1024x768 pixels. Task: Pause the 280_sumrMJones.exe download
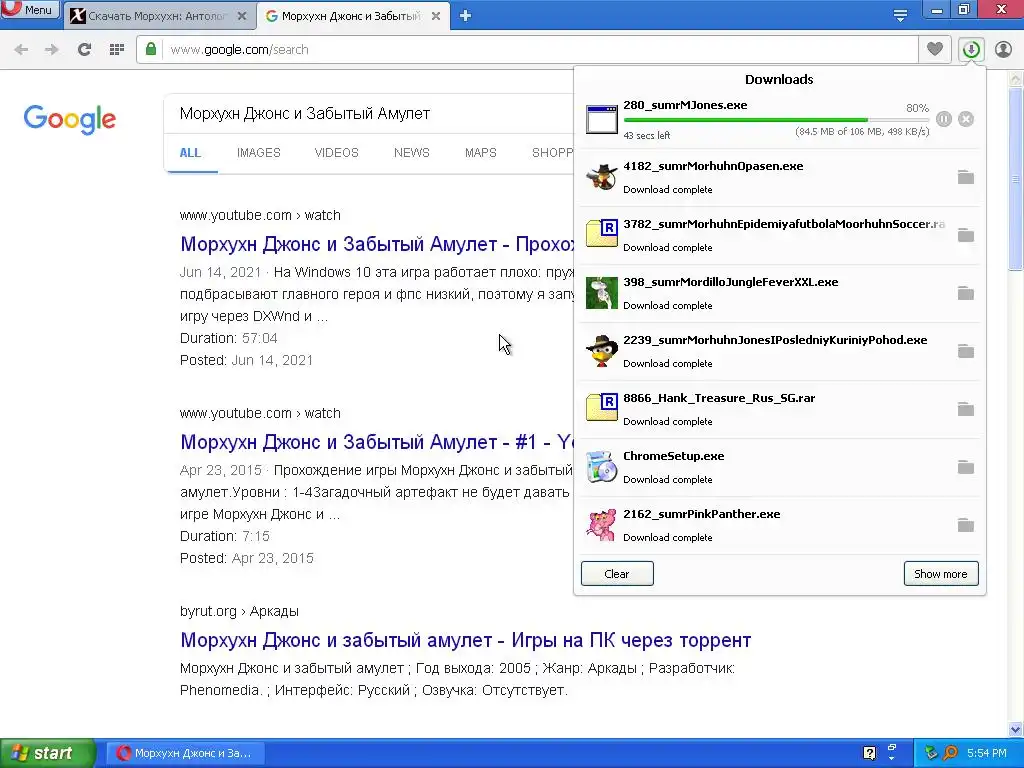944,119
